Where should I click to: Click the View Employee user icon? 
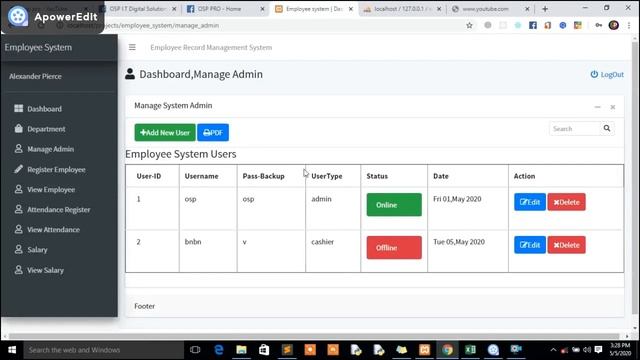(x=18, y=189)
